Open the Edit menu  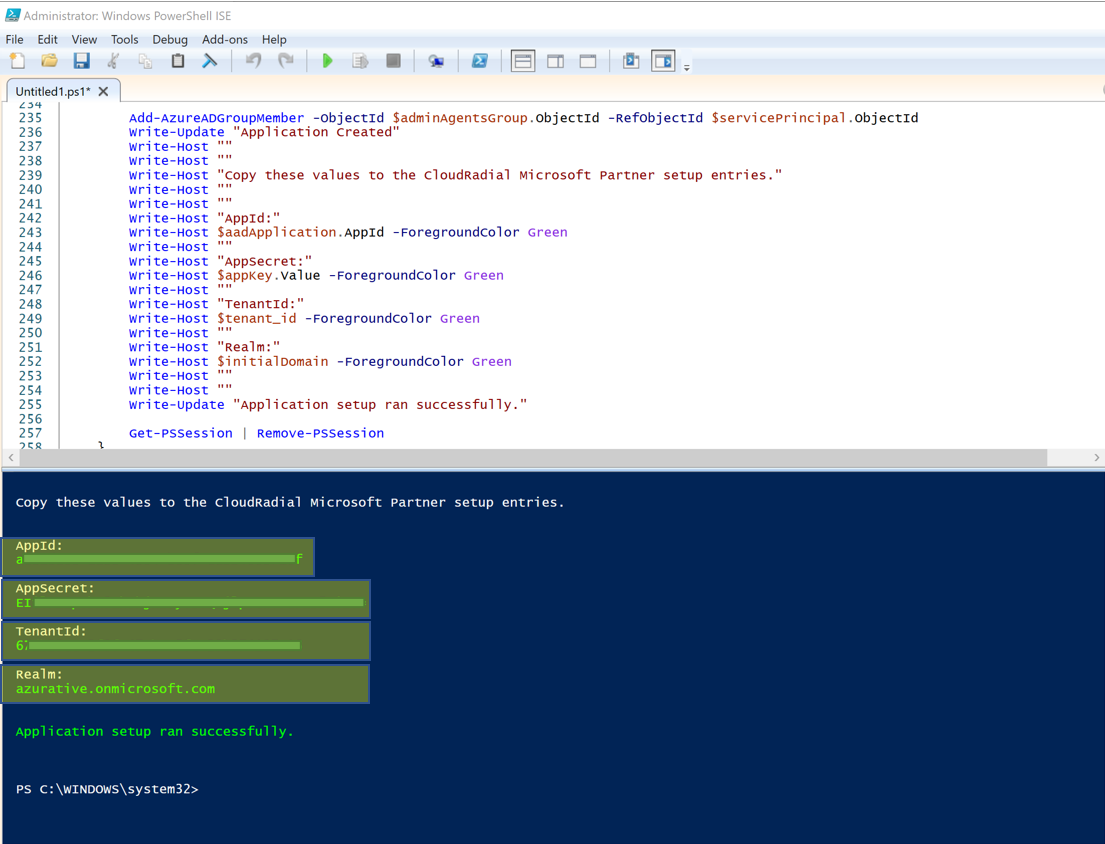point(47,39)
